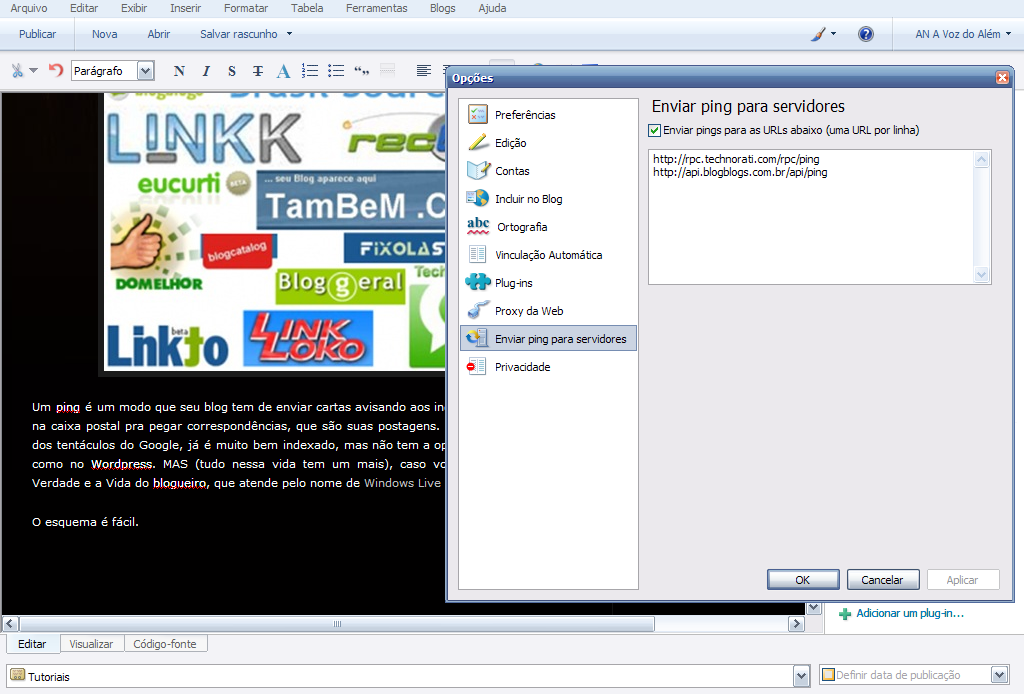
Task: Click Adicionar um plug-in link
Action: pyautogui.click(x=910, y=613)
